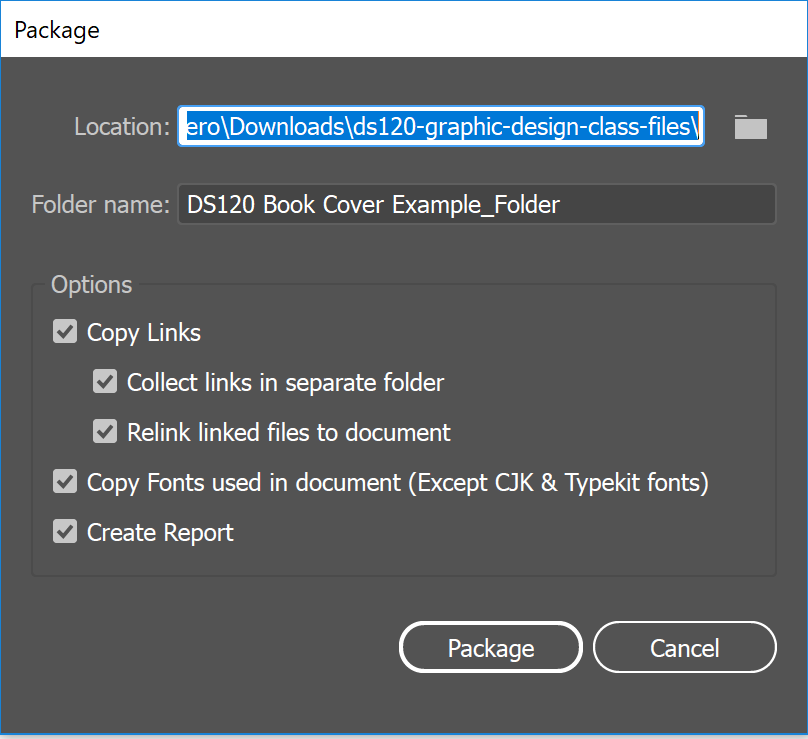Toggle Relink linked files to document
This screenshot has width=808, height=739.
(105, 431)
